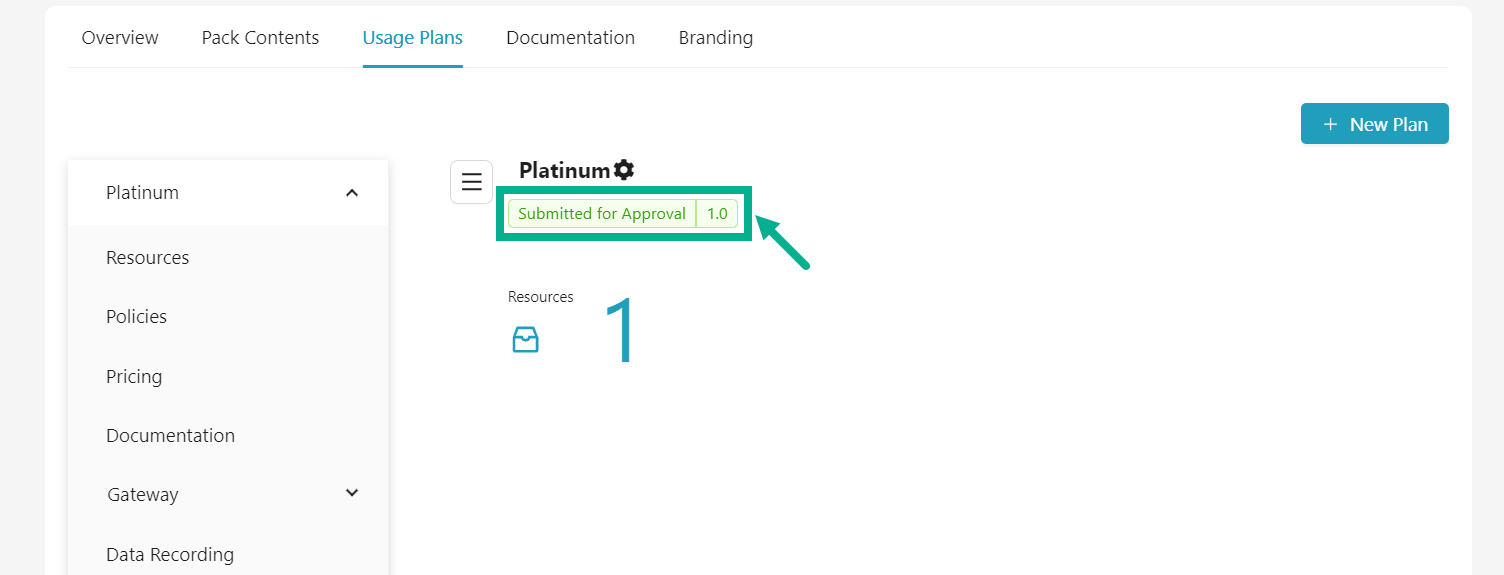The width and height of the screenshot is (1504, 575).
Task: Select Pricing in the sidebar
Action: coord(134,377)
